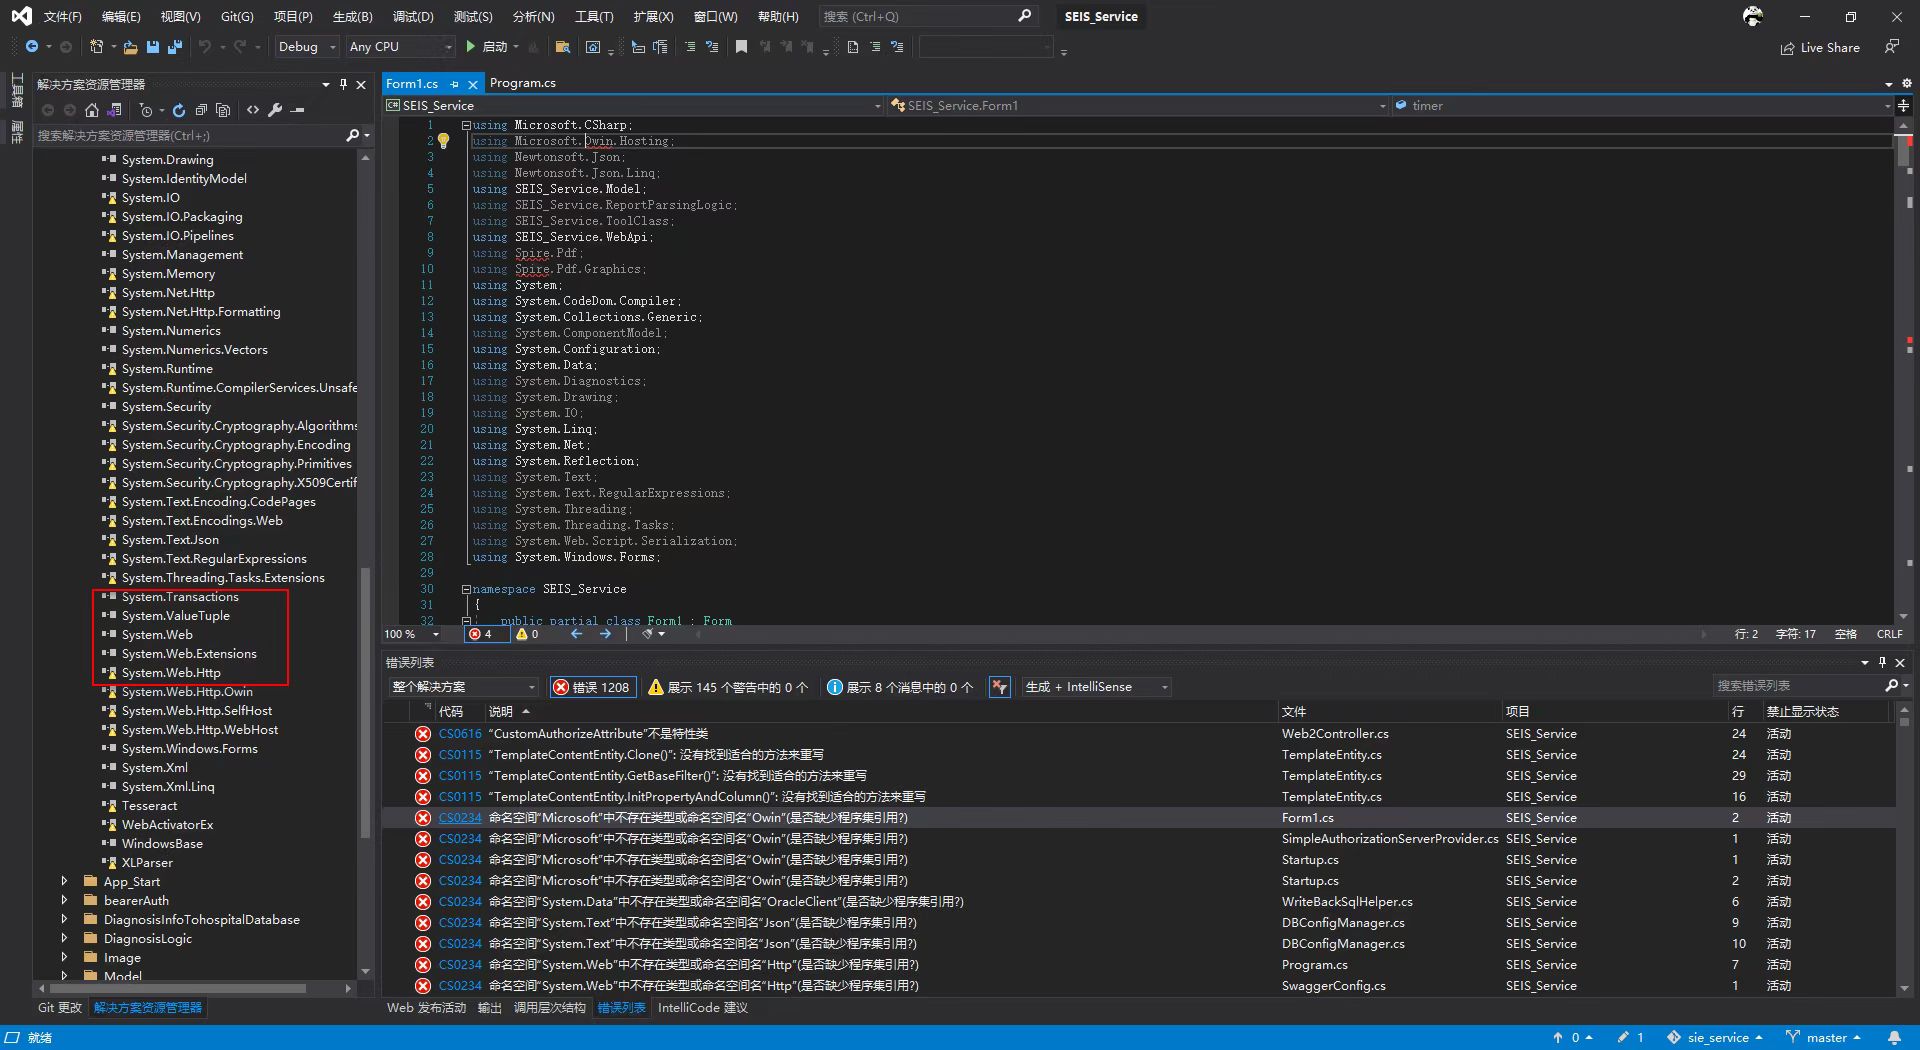Open the 调试(D) menu
This screenshot has height=1050, width=1920.
click(412, 16)
